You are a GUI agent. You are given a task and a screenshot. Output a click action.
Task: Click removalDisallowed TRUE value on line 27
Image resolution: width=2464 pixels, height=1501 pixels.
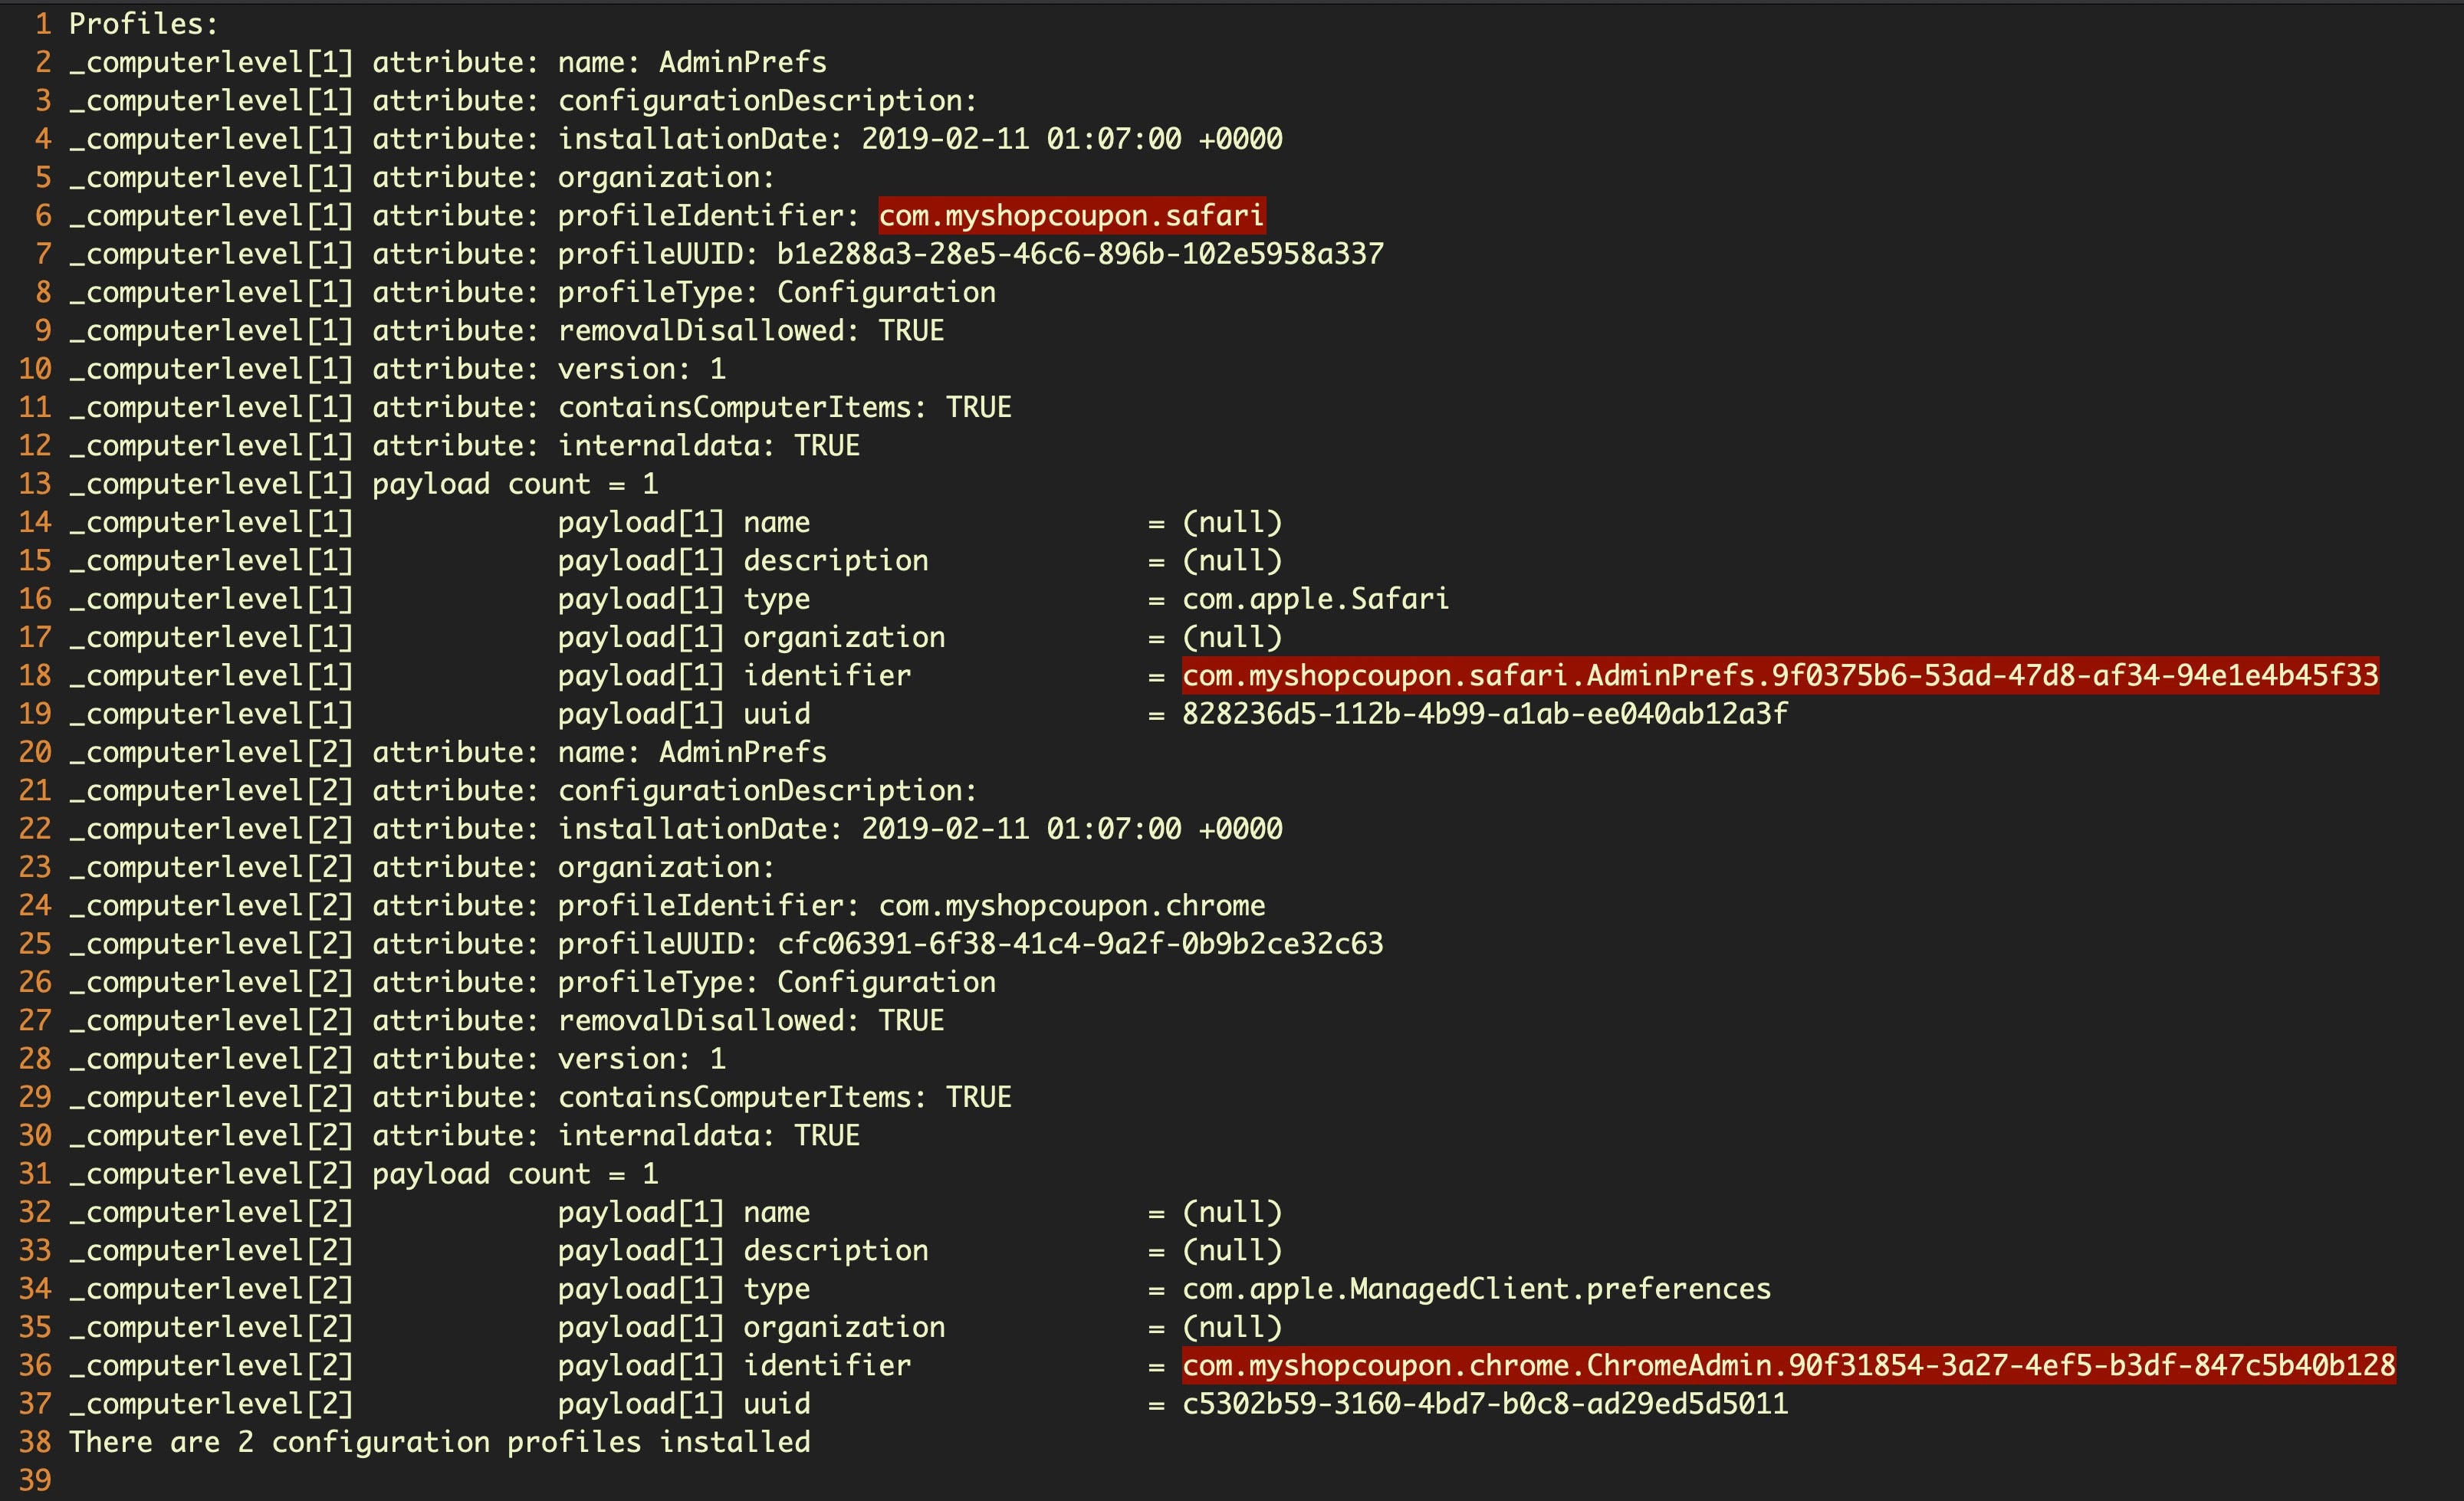(x=911, y=1021)
